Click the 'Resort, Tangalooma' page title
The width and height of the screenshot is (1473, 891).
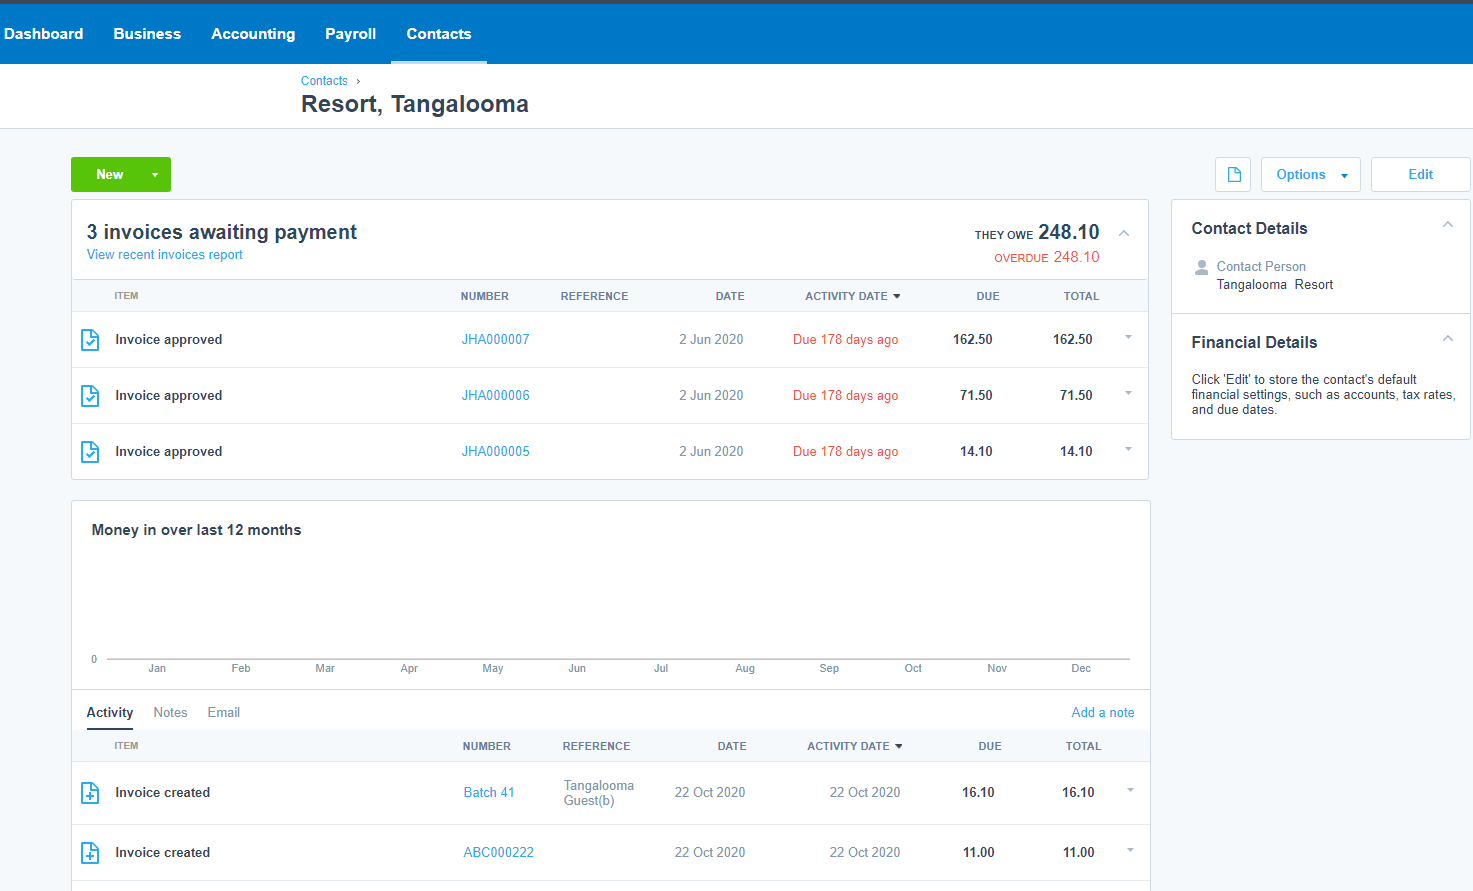(x=414, y=104)
